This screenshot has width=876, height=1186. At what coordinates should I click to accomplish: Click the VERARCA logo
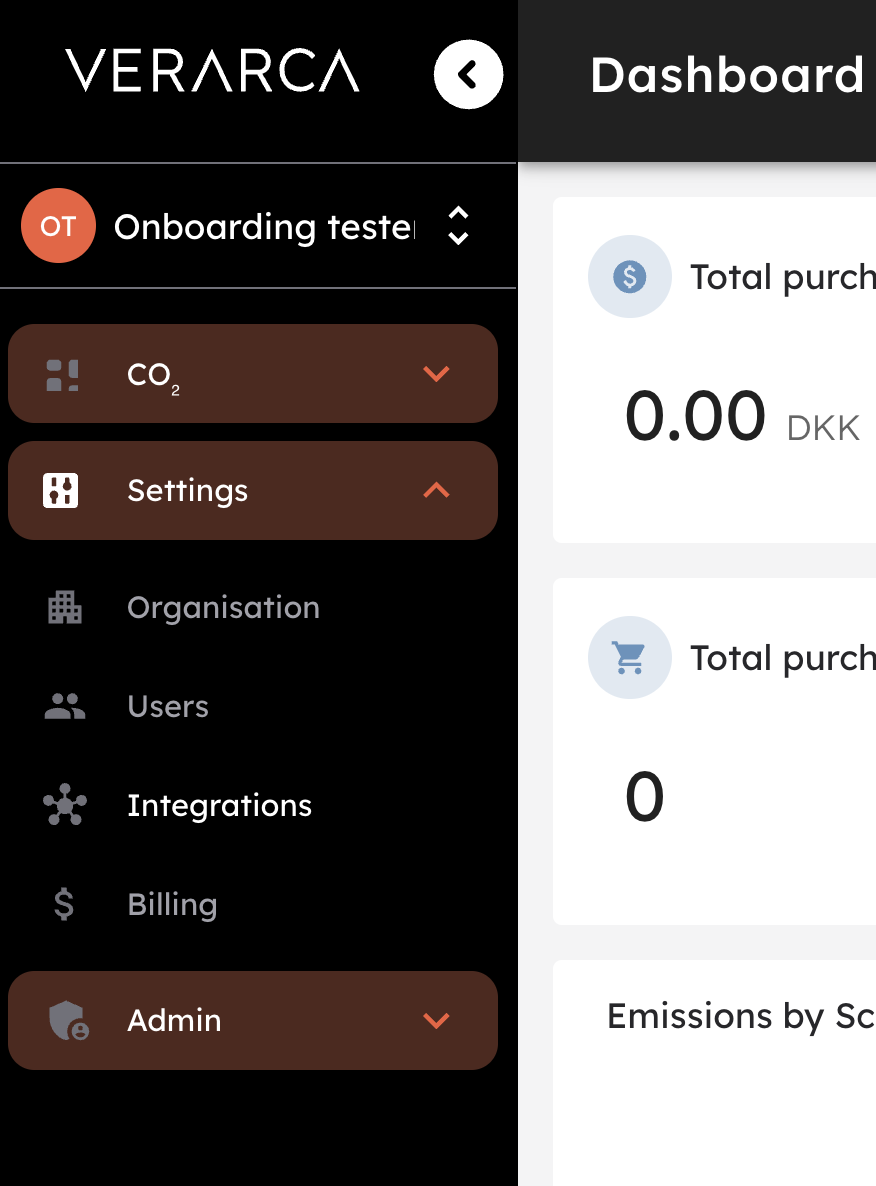click(x=213, y=71)
